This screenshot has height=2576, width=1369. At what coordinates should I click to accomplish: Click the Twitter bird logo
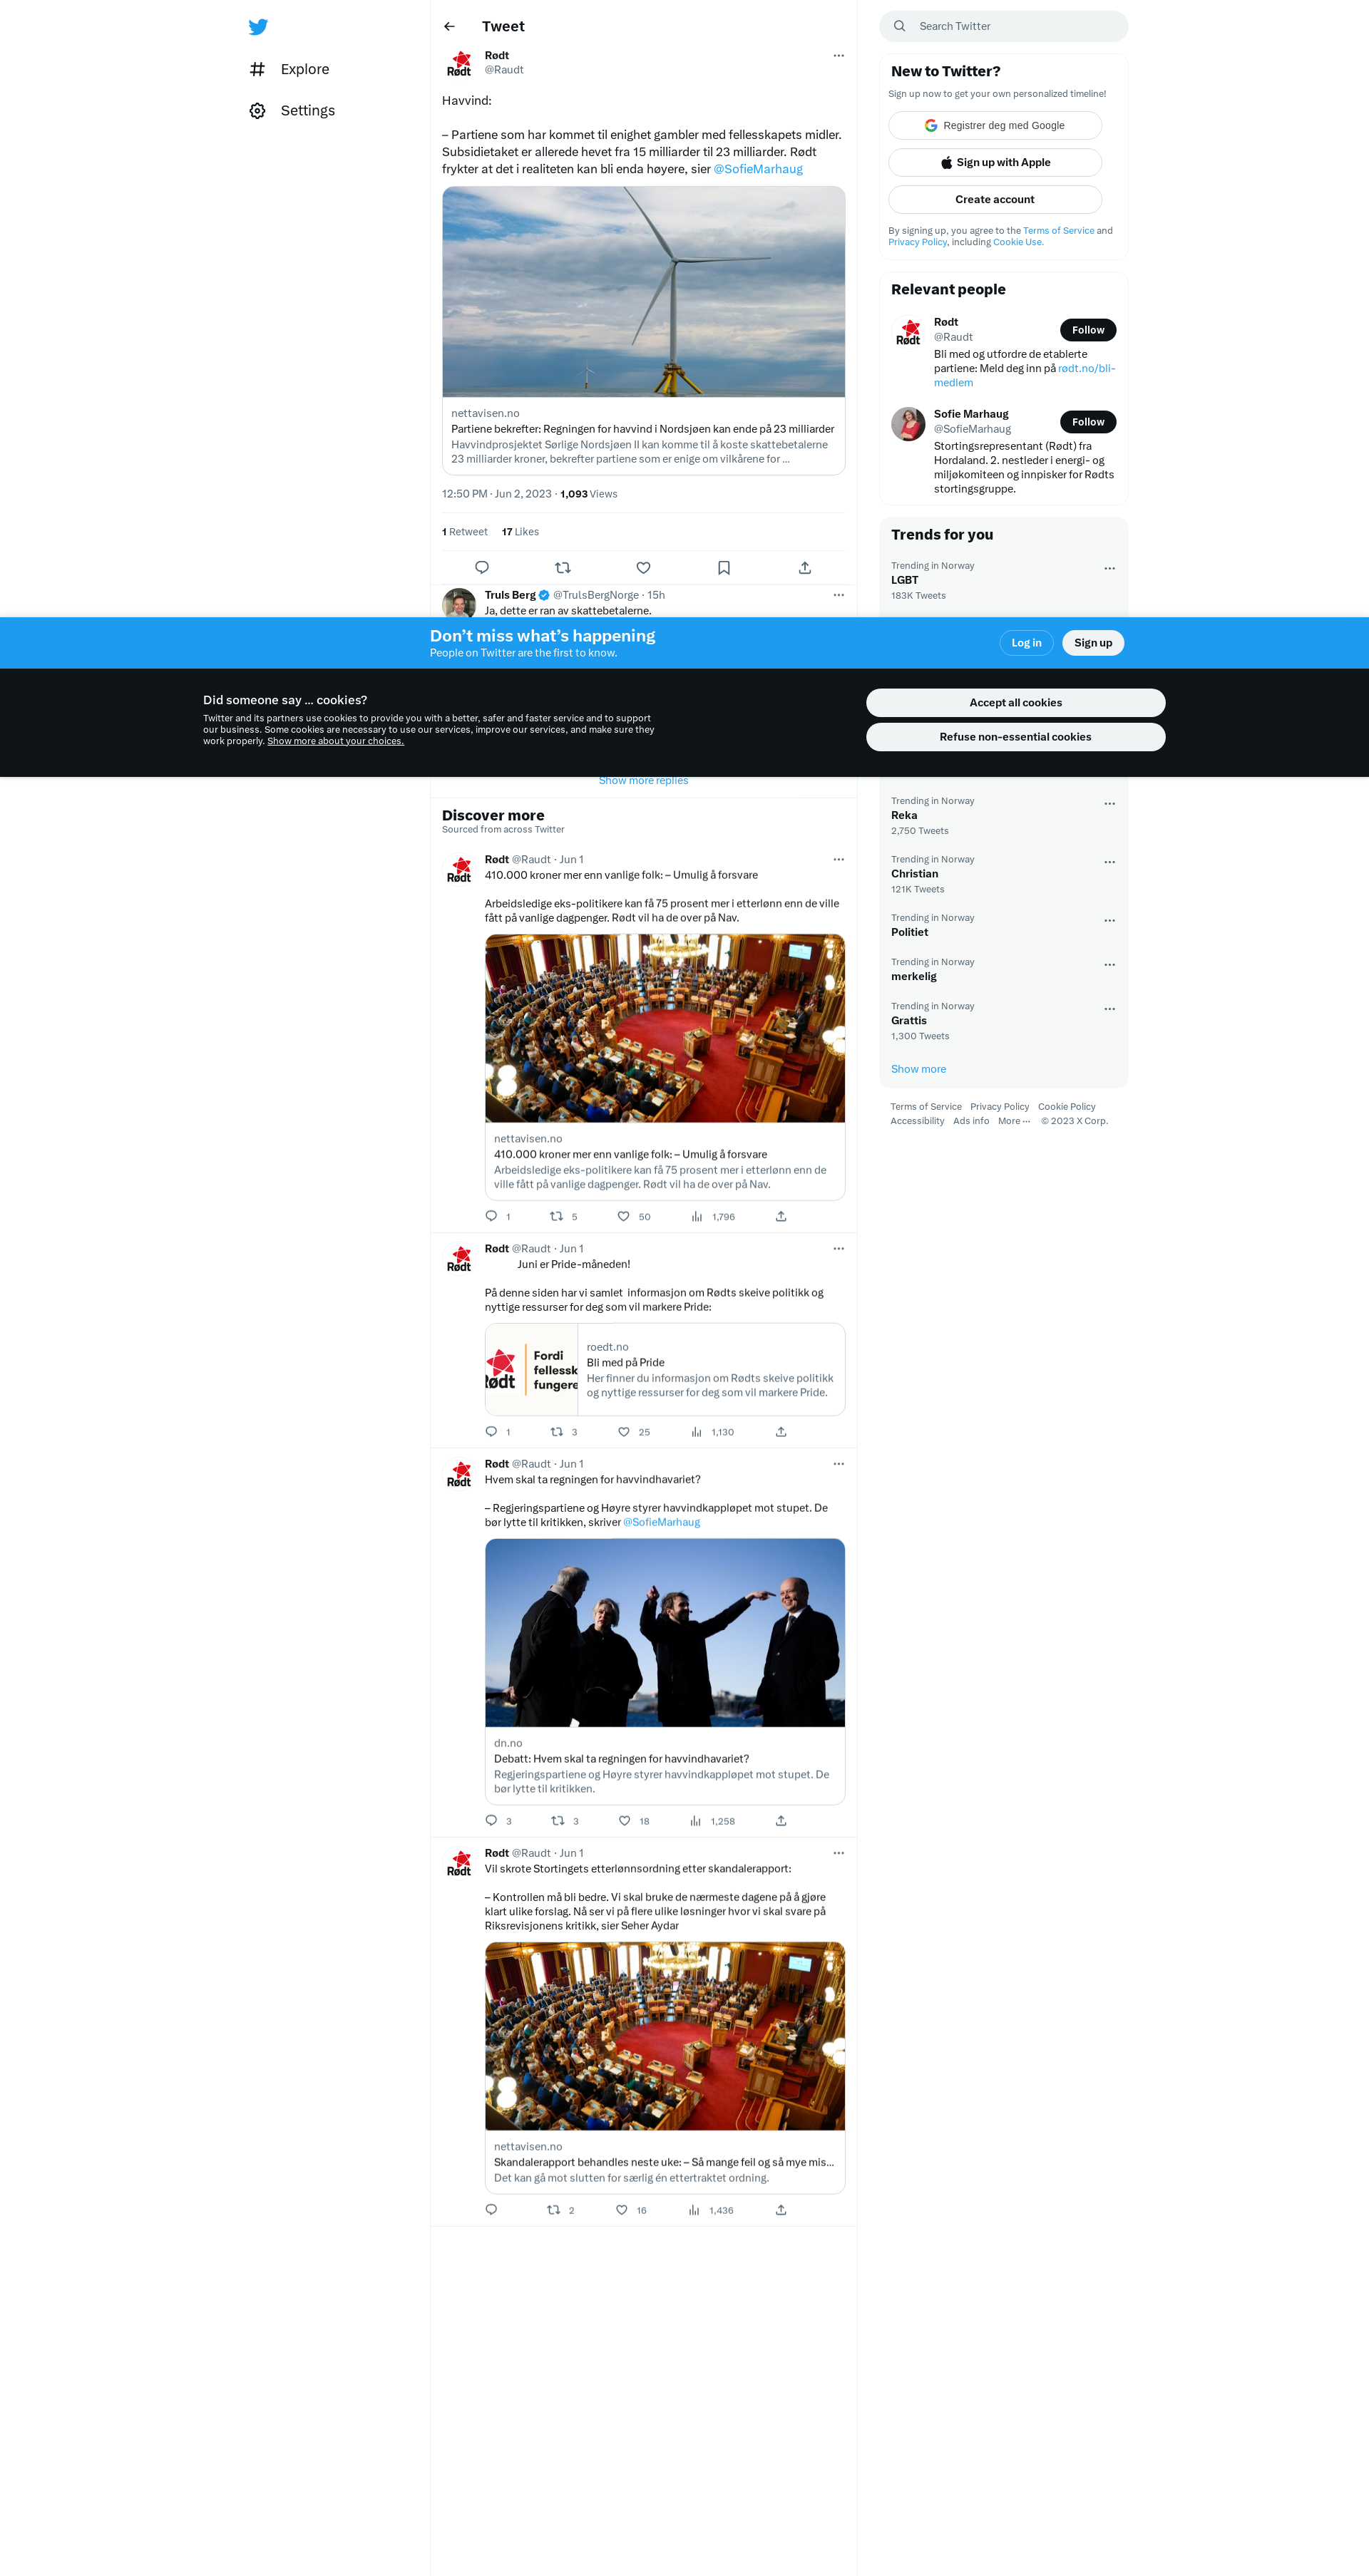pyautogui.click(x=258, y=27)
